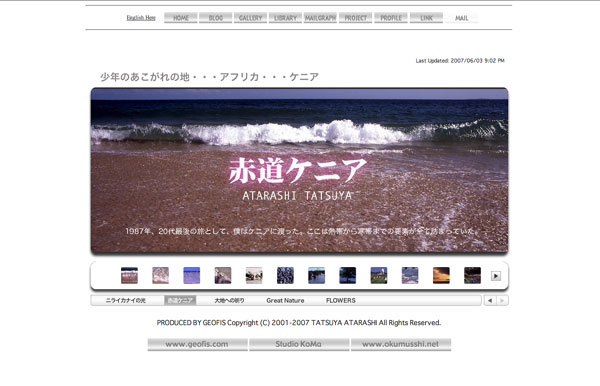Switch to the 大地への祈り gallery tab
This screenshot has width=600, height=386.
(x=229, y=301)
